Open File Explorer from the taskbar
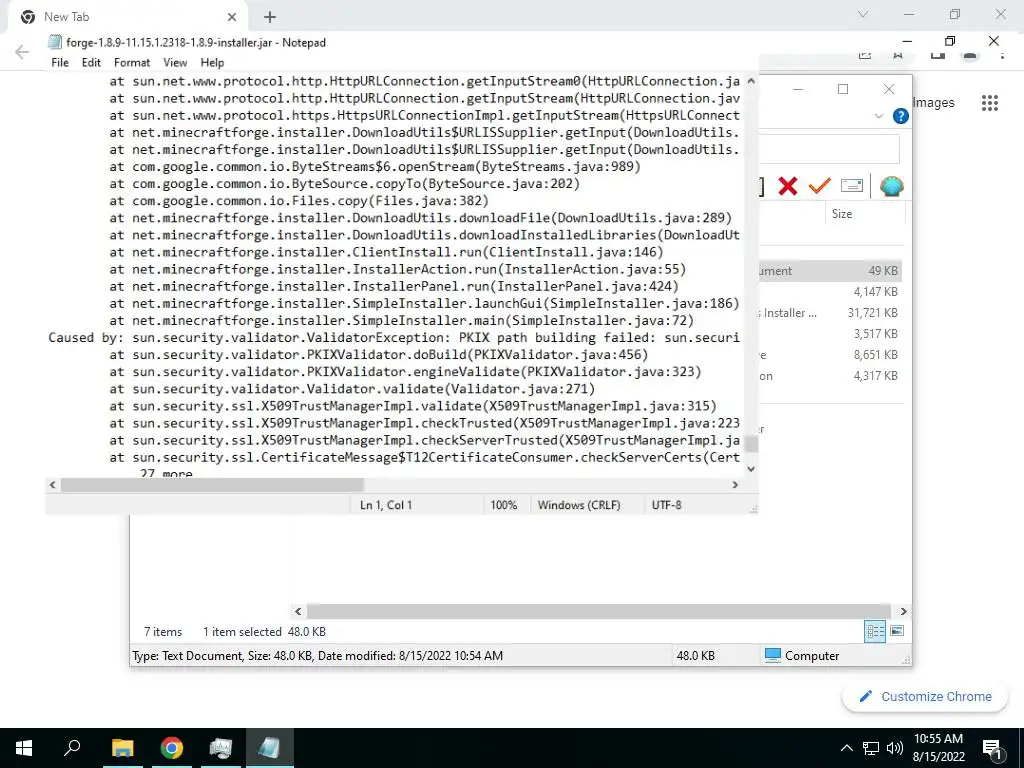The height and width of the screenshot is (768, 1024). pyautogui.click(x=122, y=748)
